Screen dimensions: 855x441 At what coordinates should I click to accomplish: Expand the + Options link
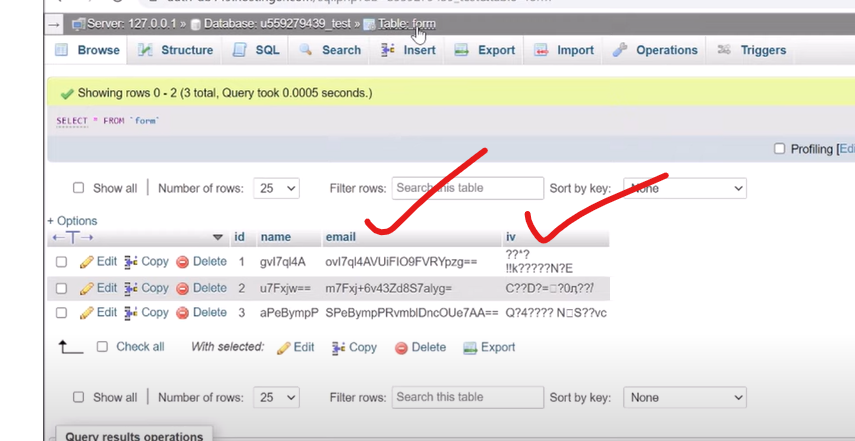coord(72,221)
